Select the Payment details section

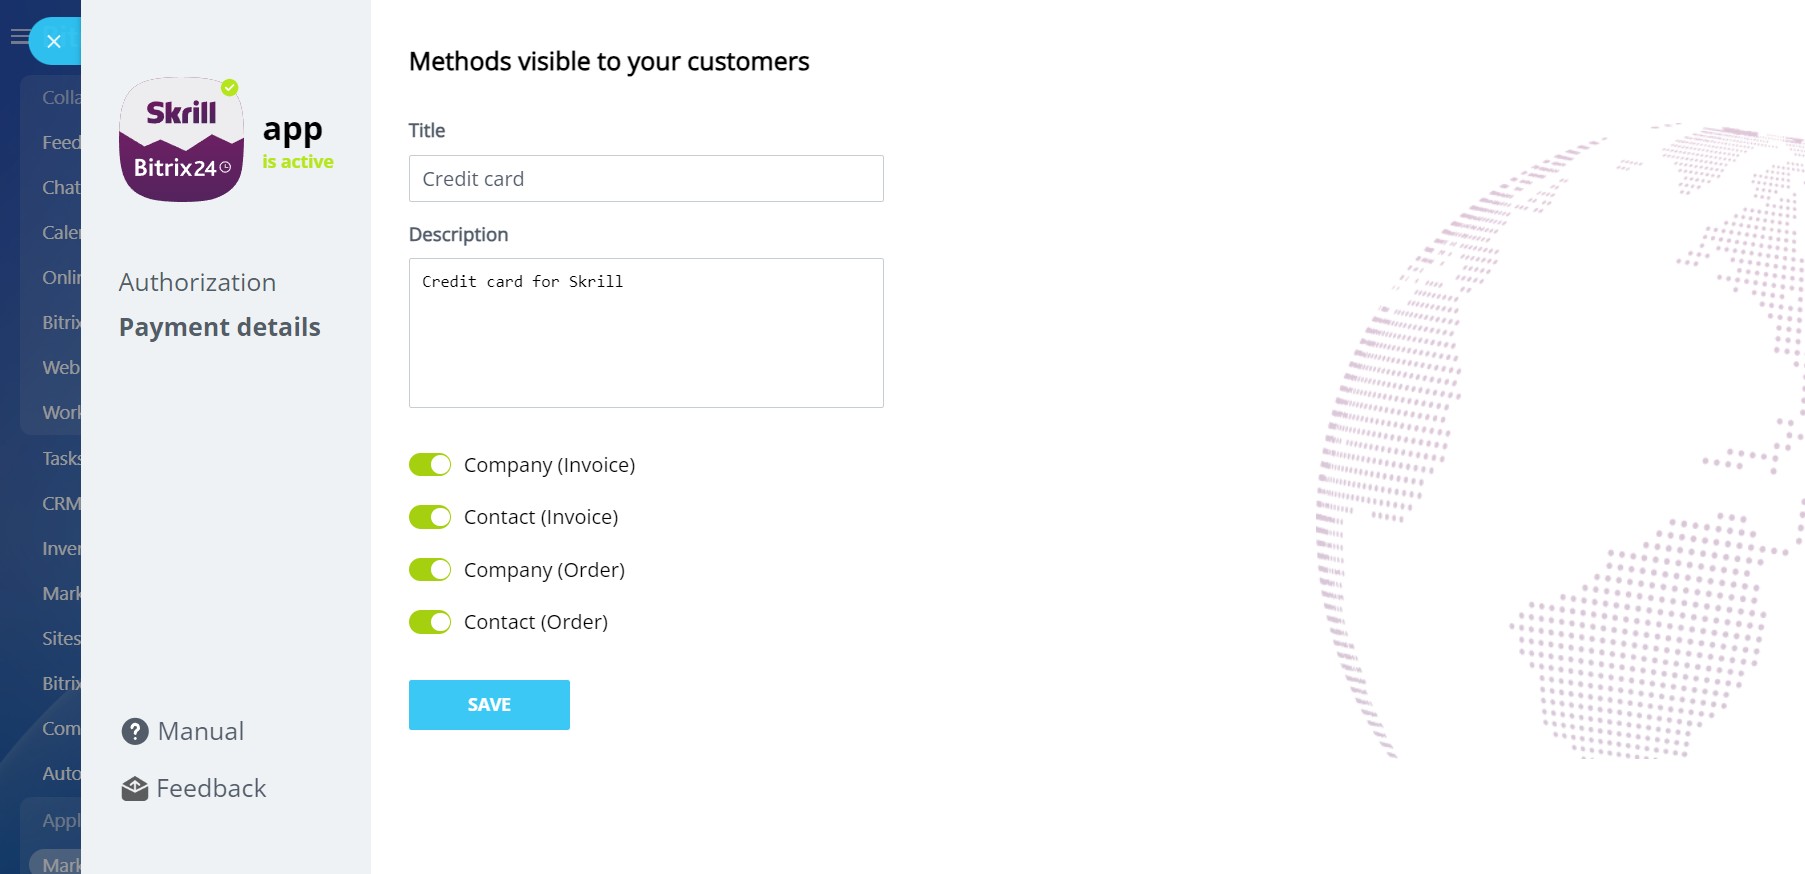219,328
